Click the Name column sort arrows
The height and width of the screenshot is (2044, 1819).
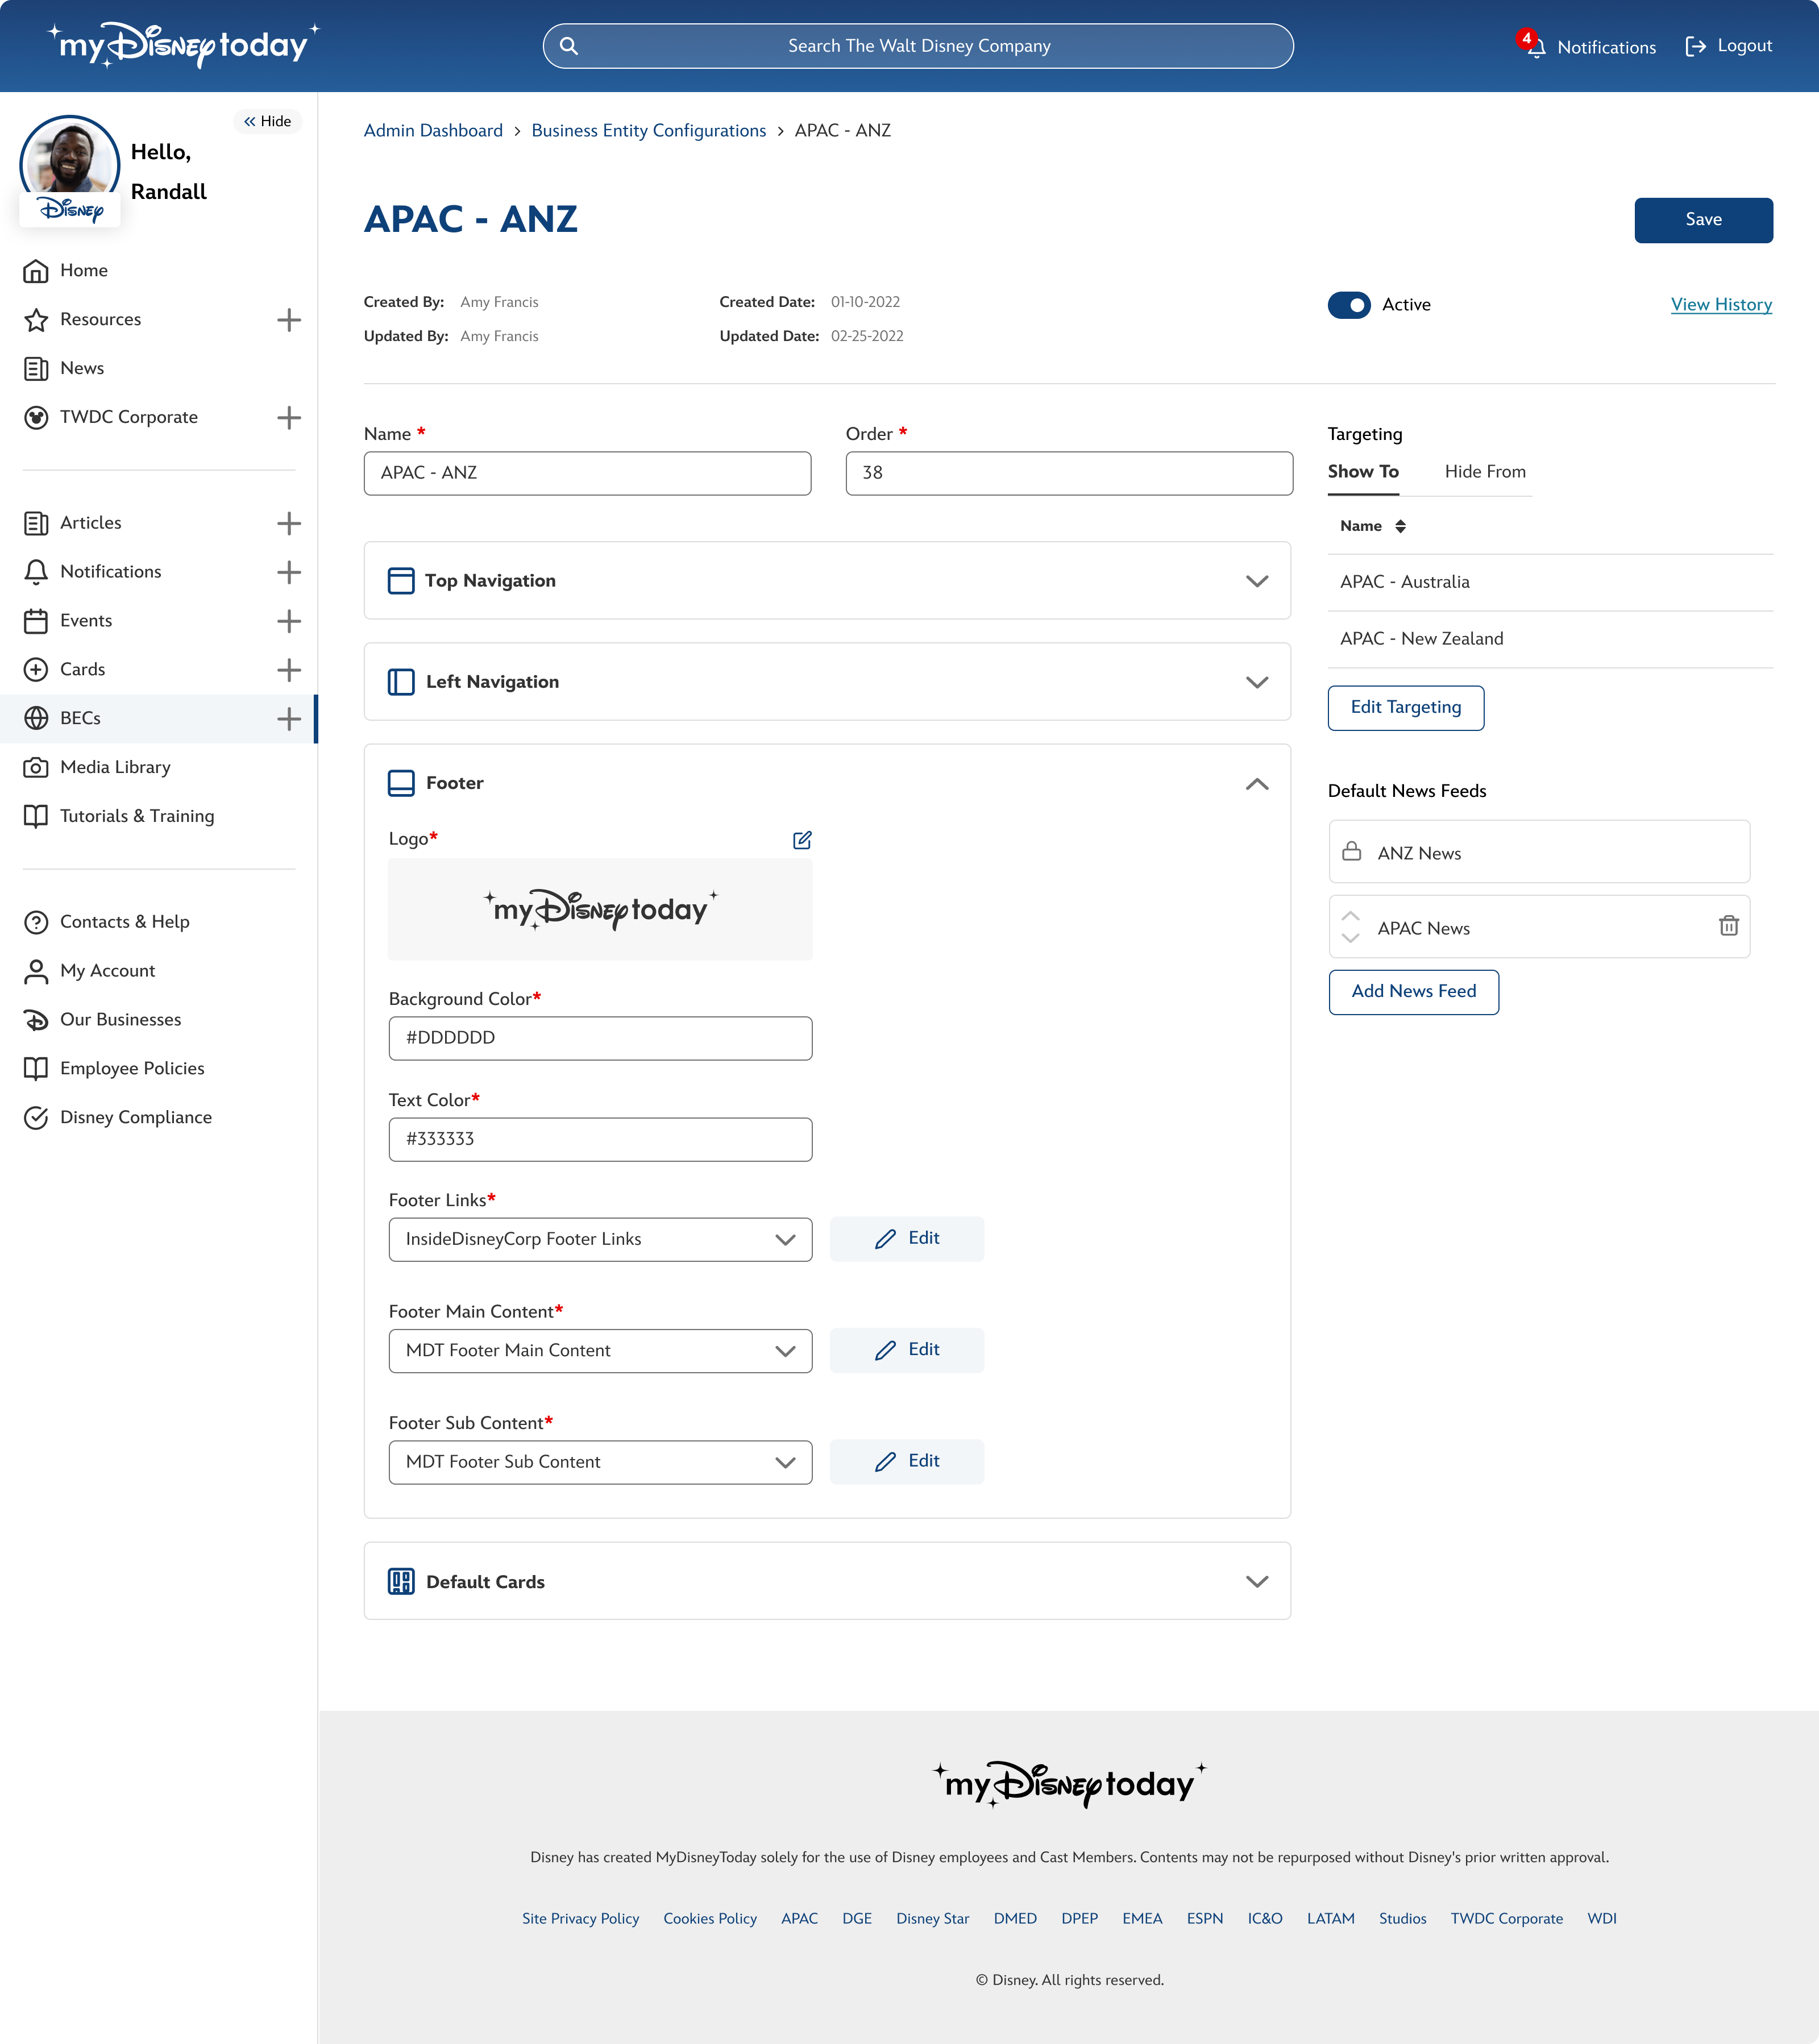tap(1400, 526)
